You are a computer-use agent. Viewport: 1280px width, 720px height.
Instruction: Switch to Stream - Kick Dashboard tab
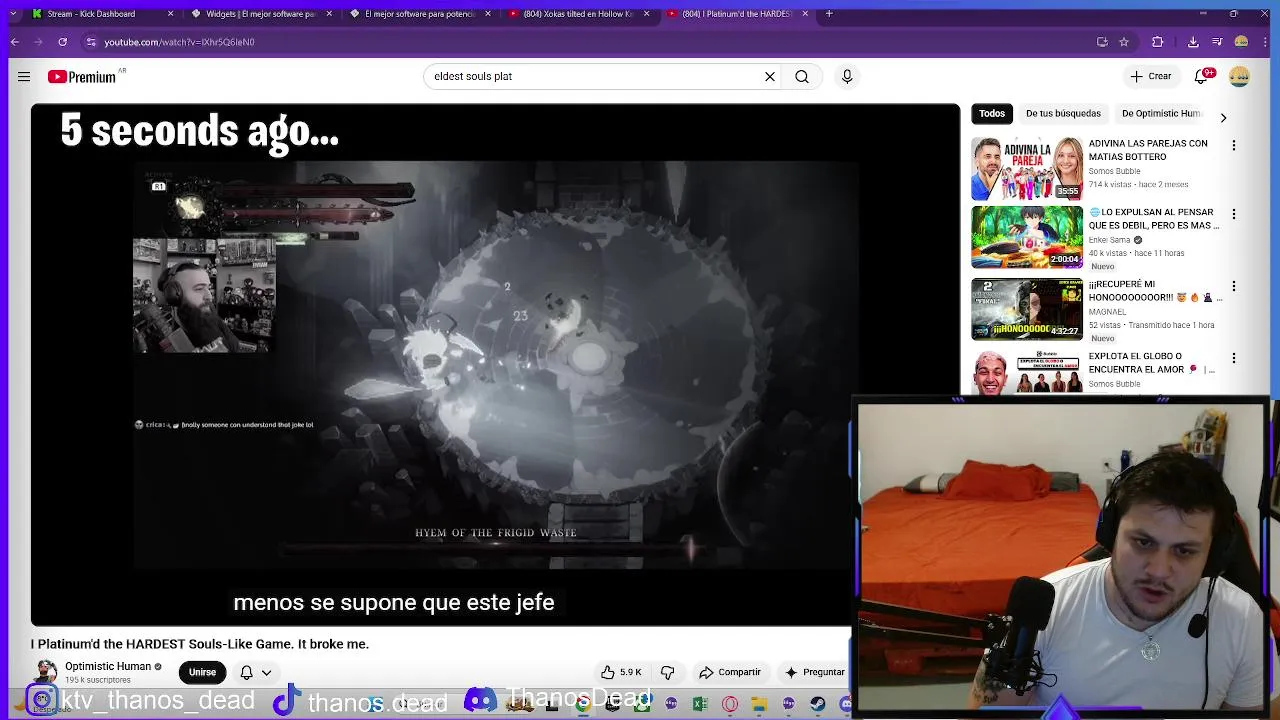coord(102,14)
